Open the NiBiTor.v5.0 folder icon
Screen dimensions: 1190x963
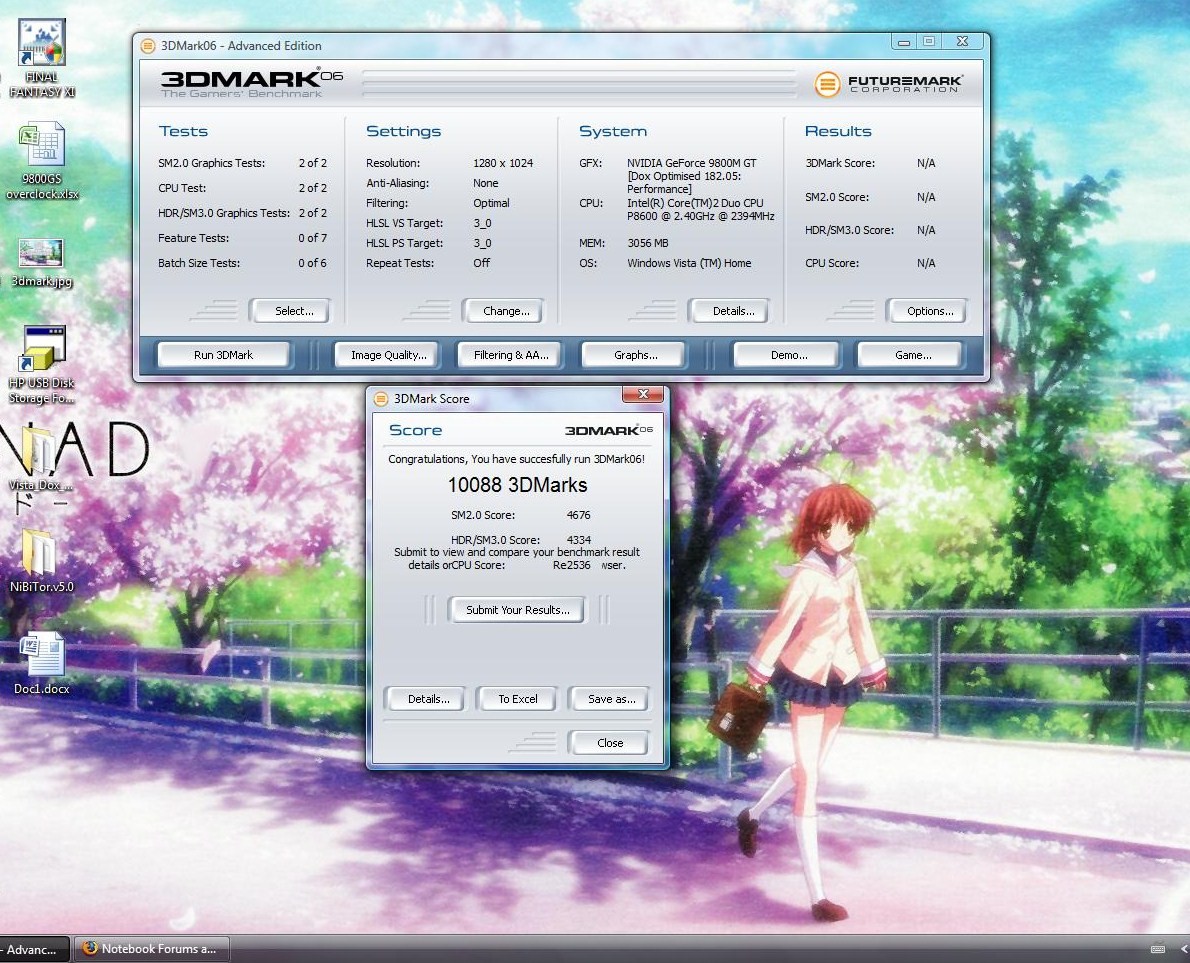41,562
